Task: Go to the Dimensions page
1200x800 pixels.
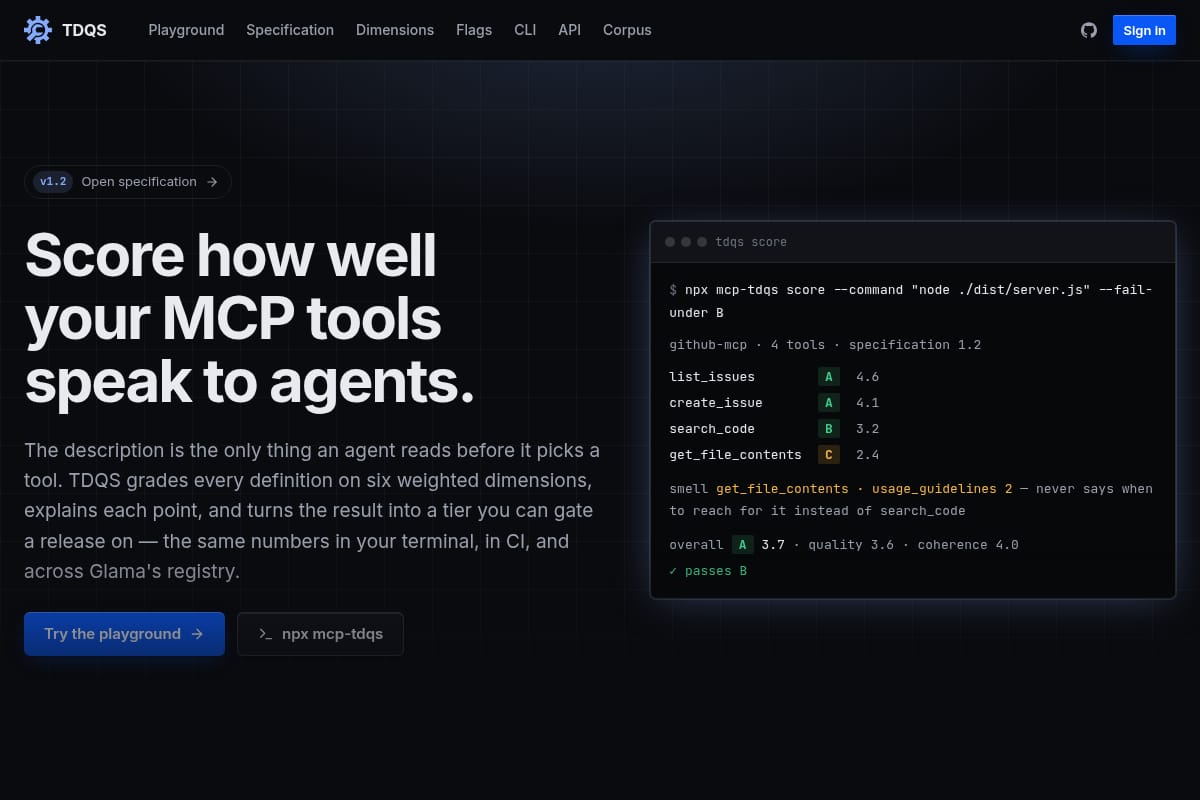Action: [x=395, y=30]
